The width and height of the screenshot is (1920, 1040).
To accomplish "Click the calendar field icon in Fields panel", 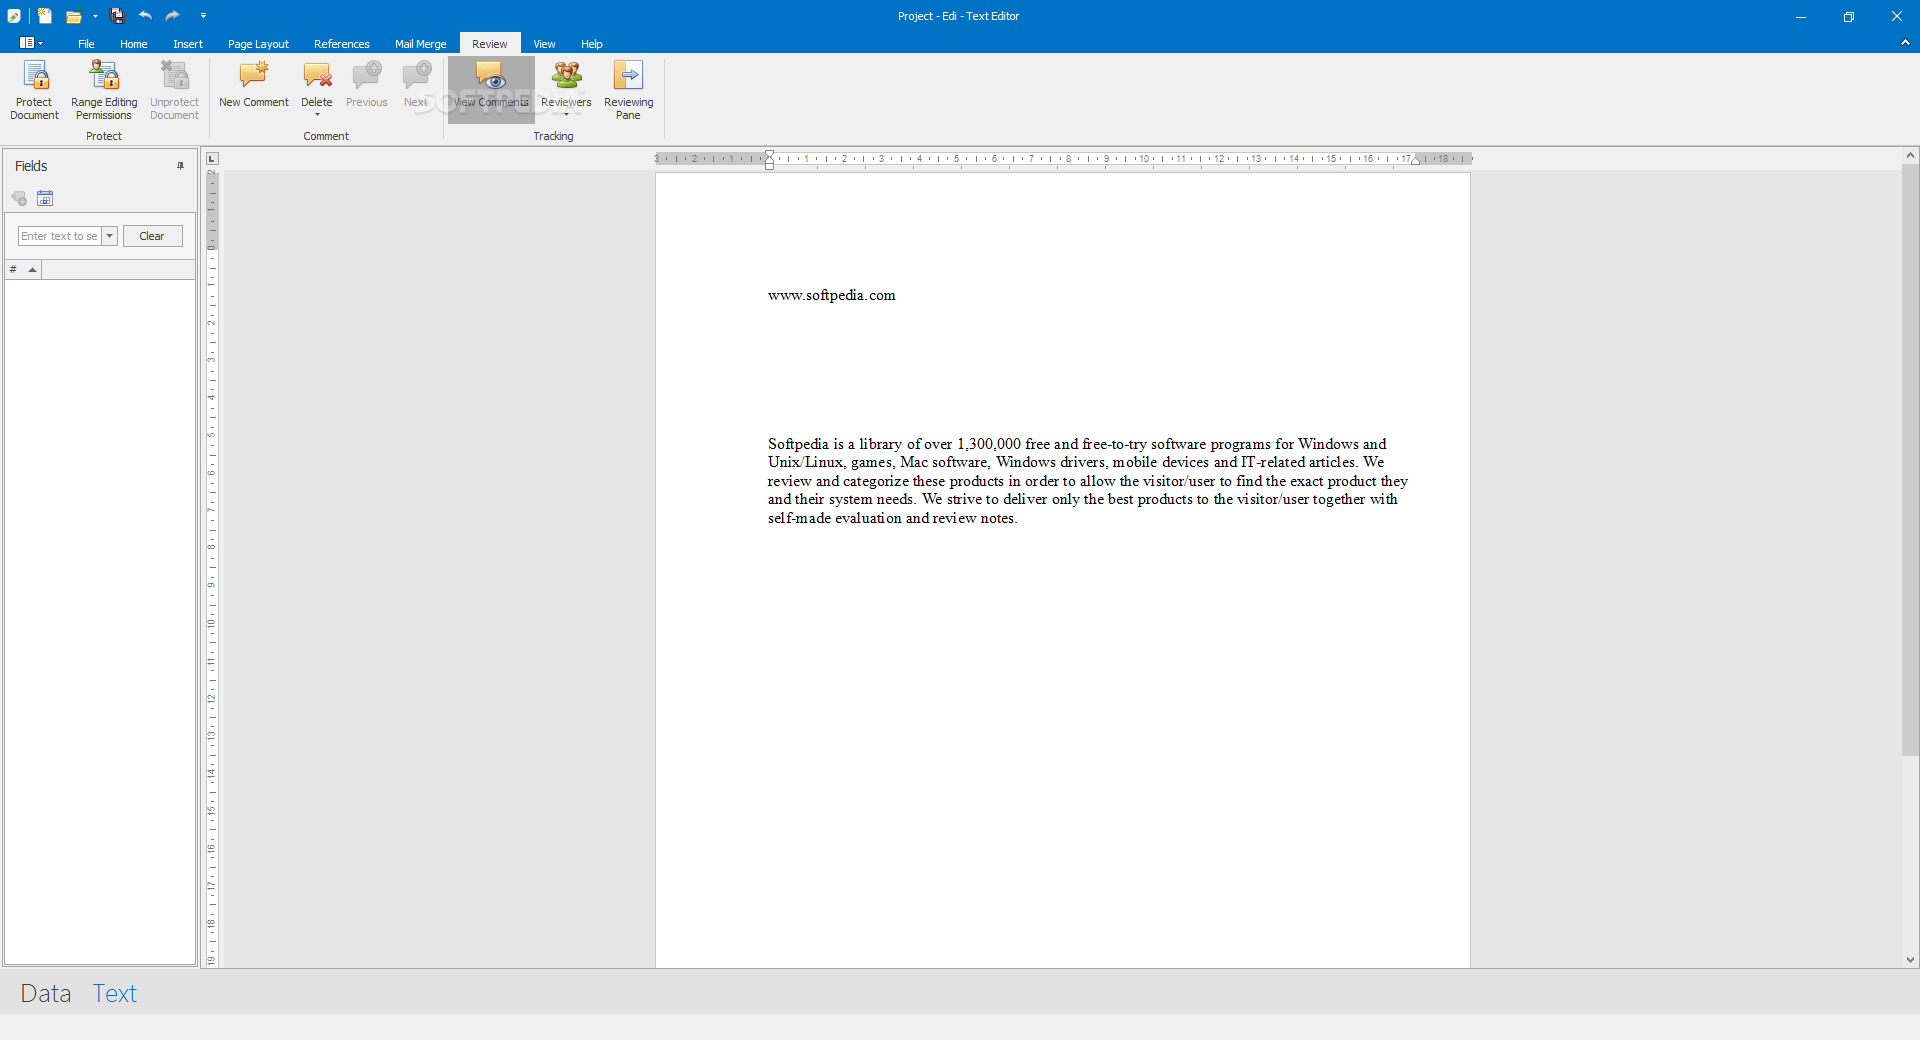I will [45, 198].
